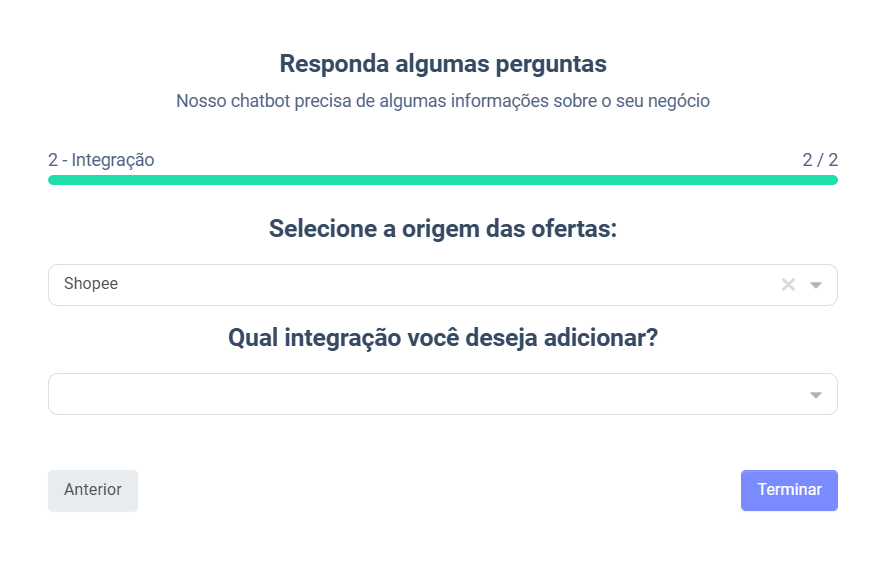Click the chatbot information subtitle text
The height and width of the screenshot is (561, 889).
(x=443, y=101)
